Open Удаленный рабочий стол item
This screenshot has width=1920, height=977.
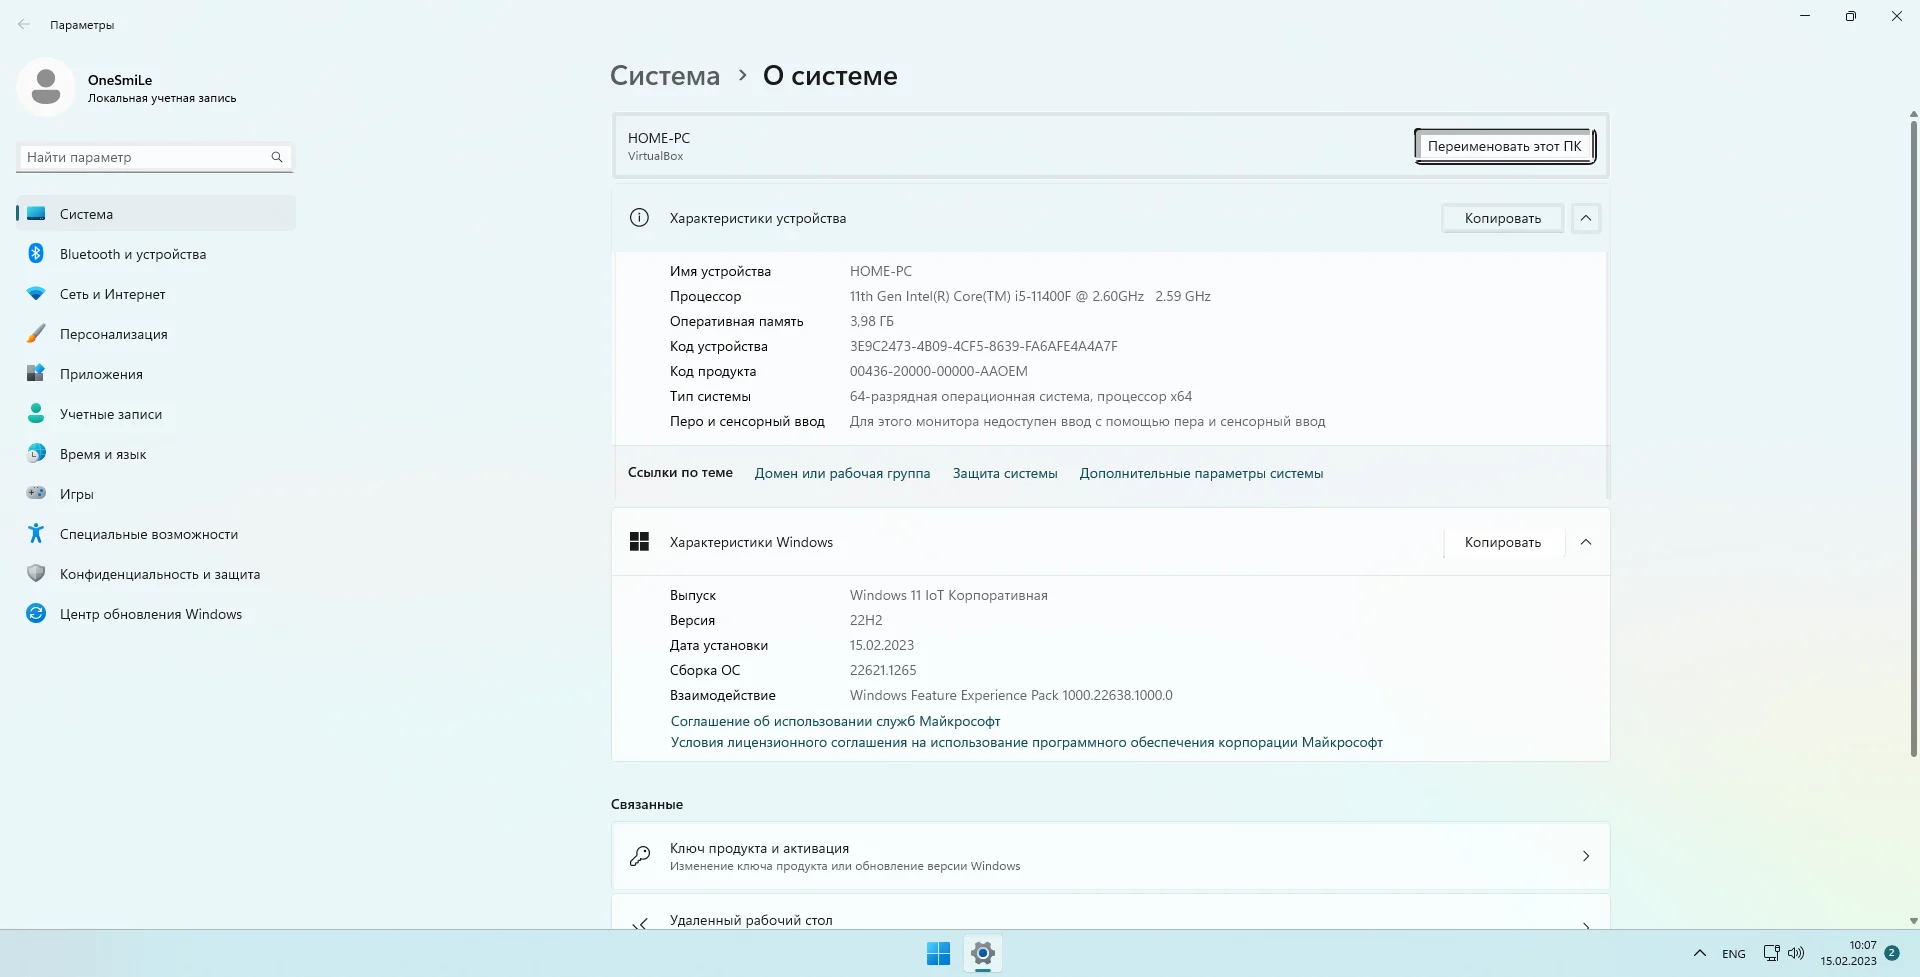coord(1111,912)
